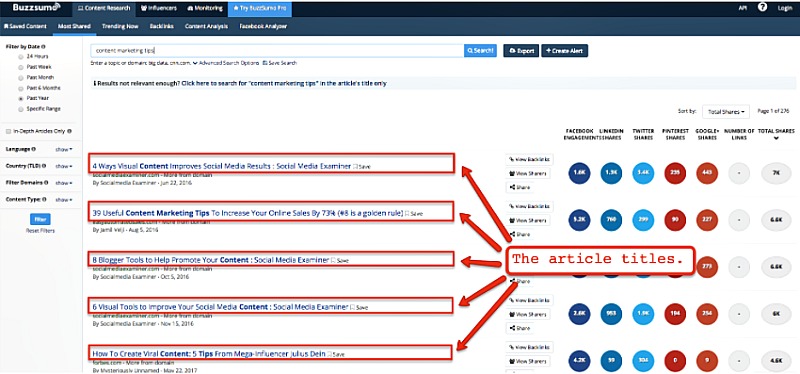Open the Backlinks sub-tab
The image size is (800, 374).
click(161, 26)
